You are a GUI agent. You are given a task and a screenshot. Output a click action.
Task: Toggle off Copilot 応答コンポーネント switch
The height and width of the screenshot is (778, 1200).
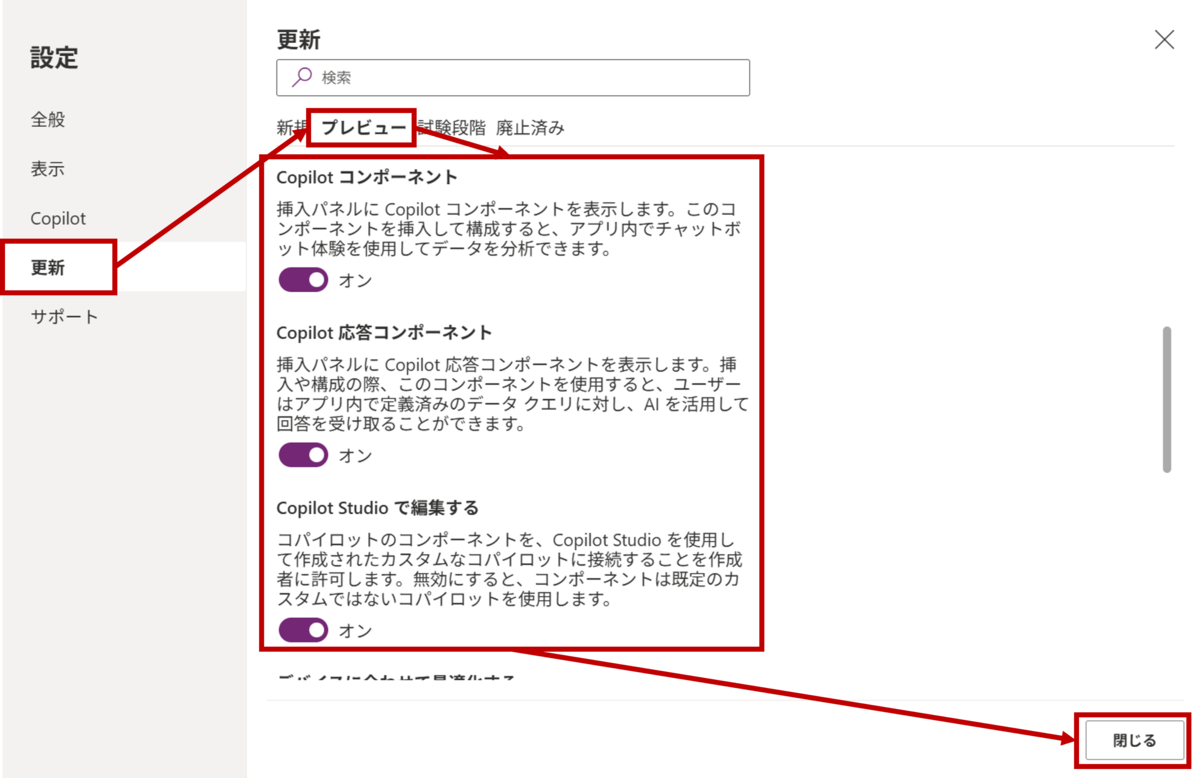click(x=304, y=455)
